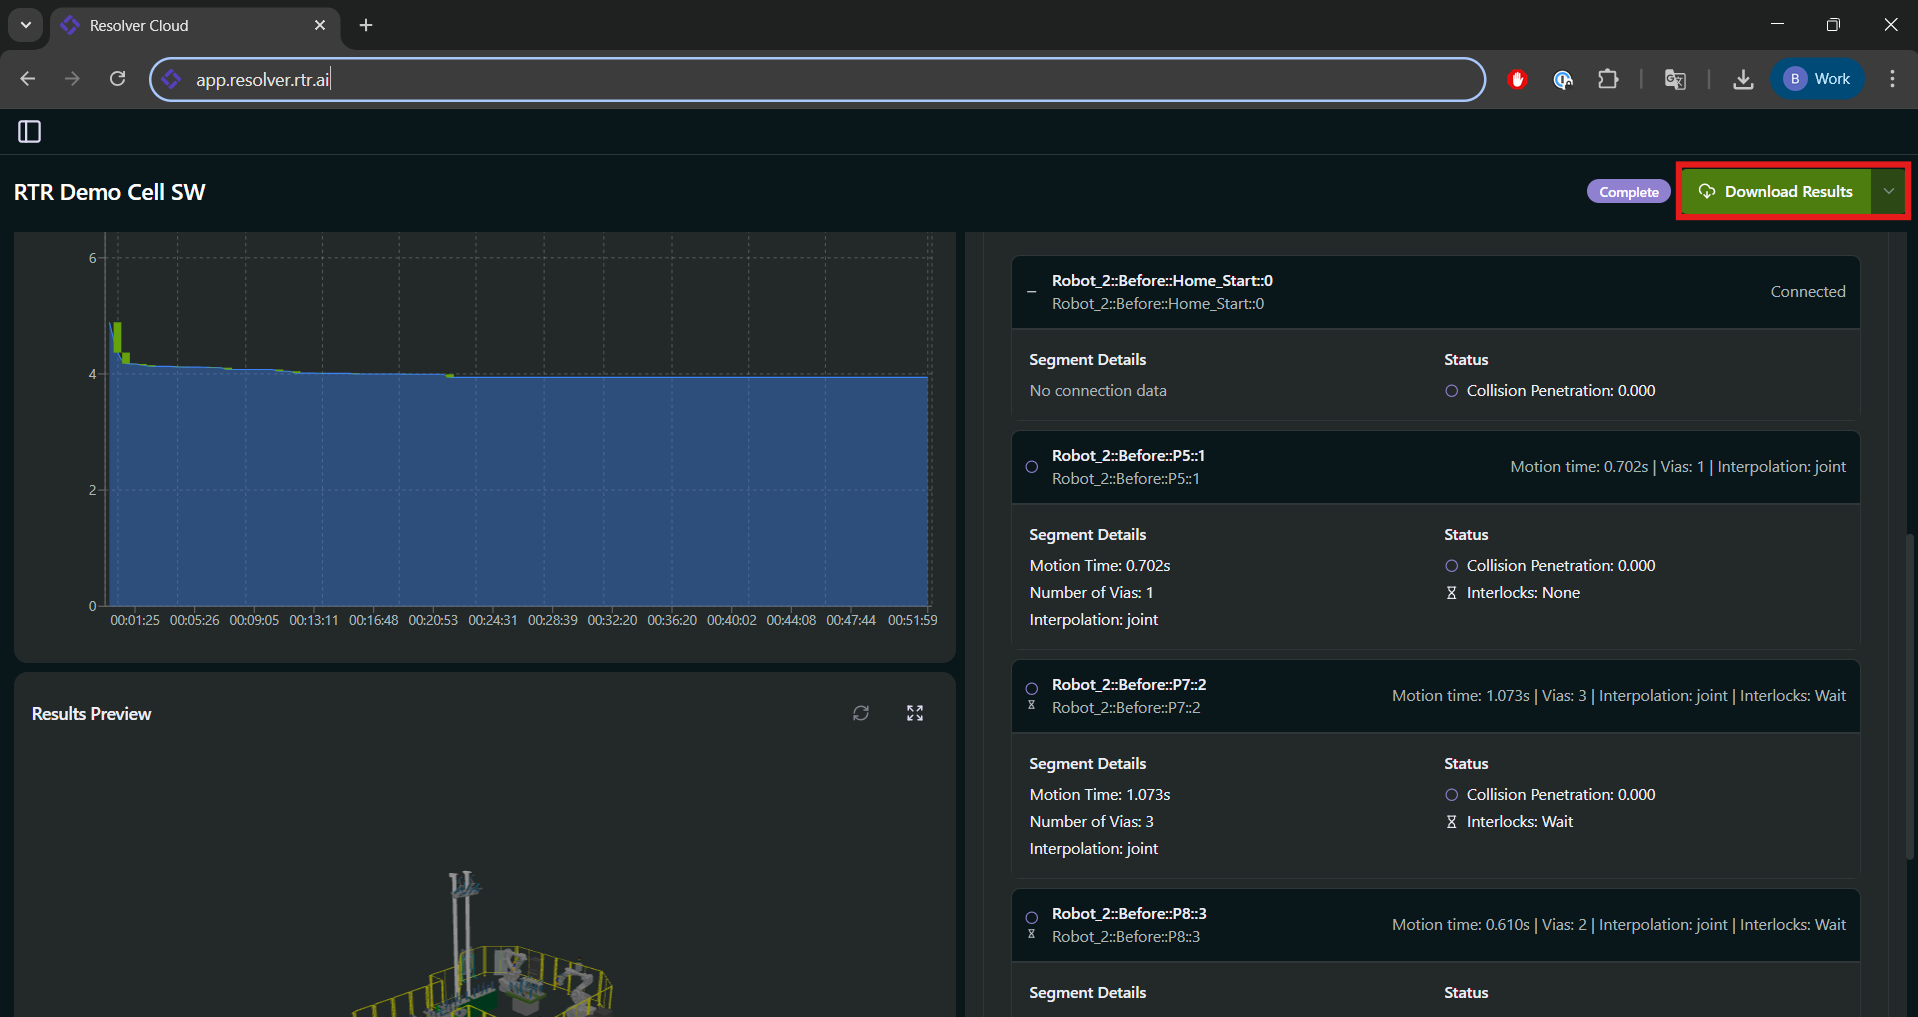Toggle the sidebar panel icon
Viewport: 1918px width, 1017px height.
(29, 131)
